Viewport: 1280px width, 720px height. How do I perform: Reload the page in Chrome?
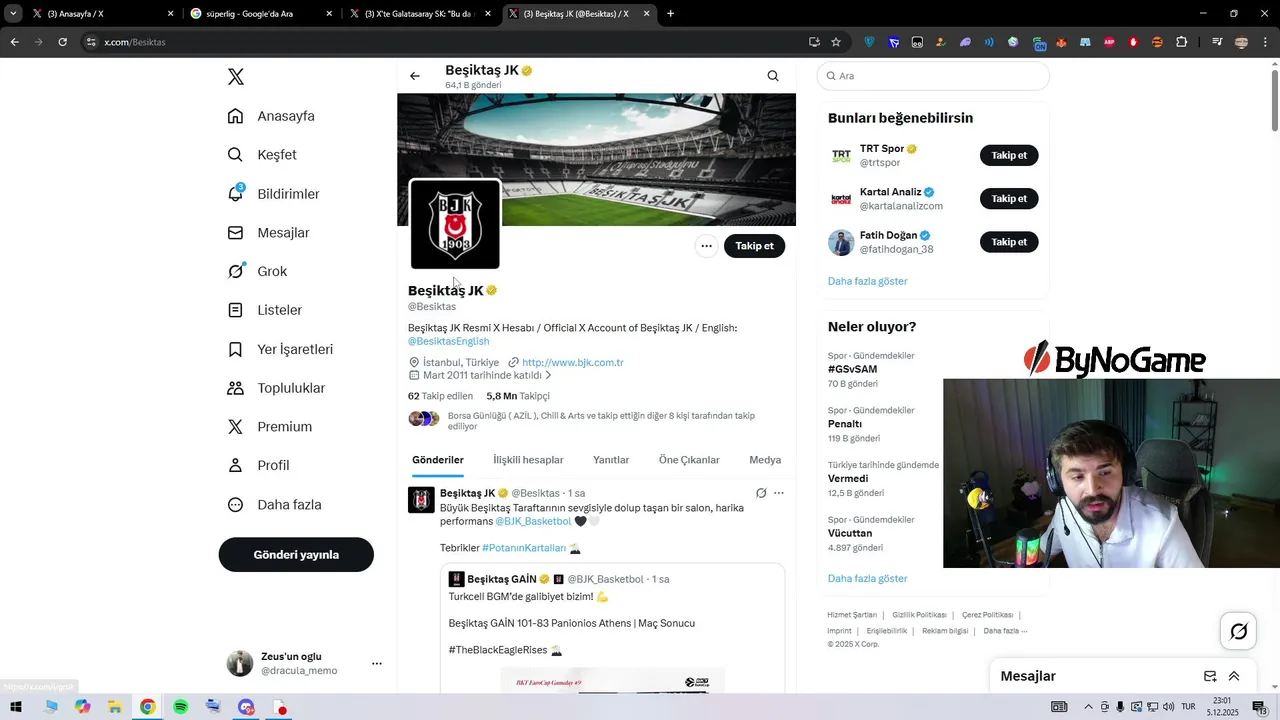click(62, 42)
